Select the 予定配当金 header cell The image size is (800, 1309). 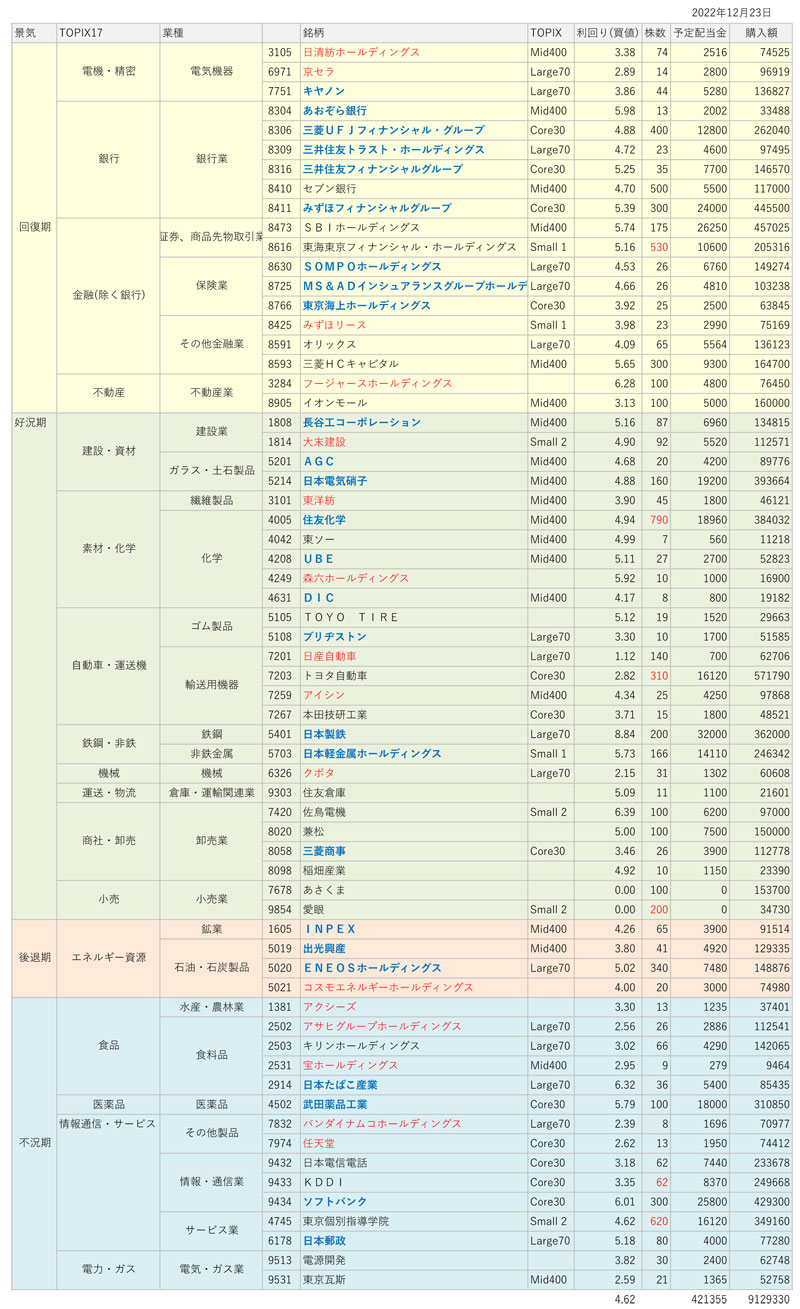pyautogui.click(x=700, y=32)
